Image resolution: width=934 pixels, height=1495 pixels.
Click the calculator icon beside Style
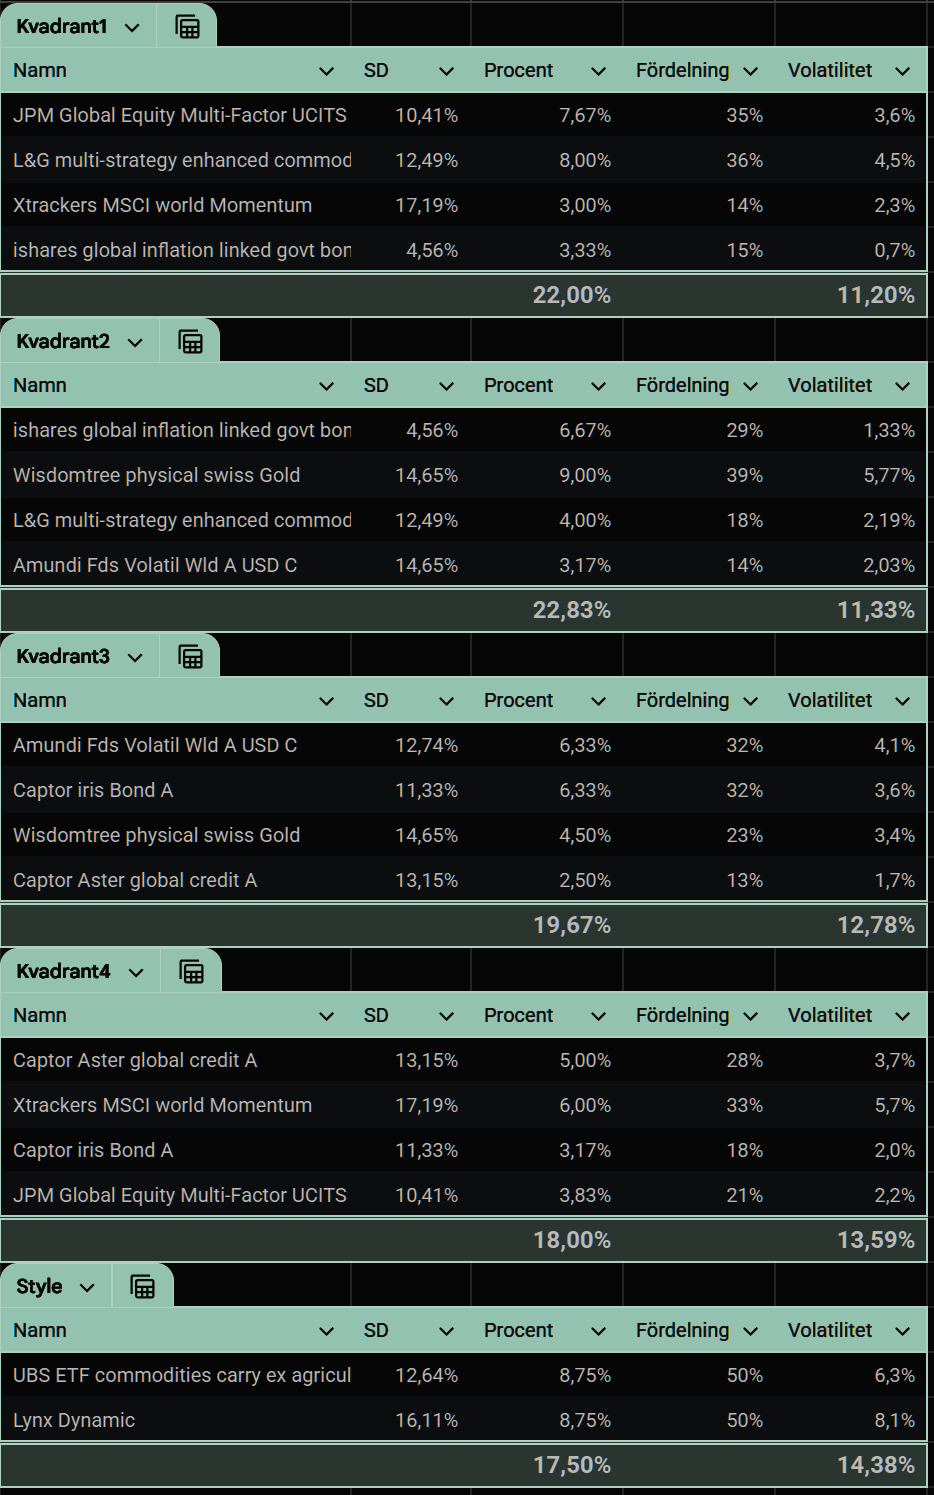tap(143, 1287)
